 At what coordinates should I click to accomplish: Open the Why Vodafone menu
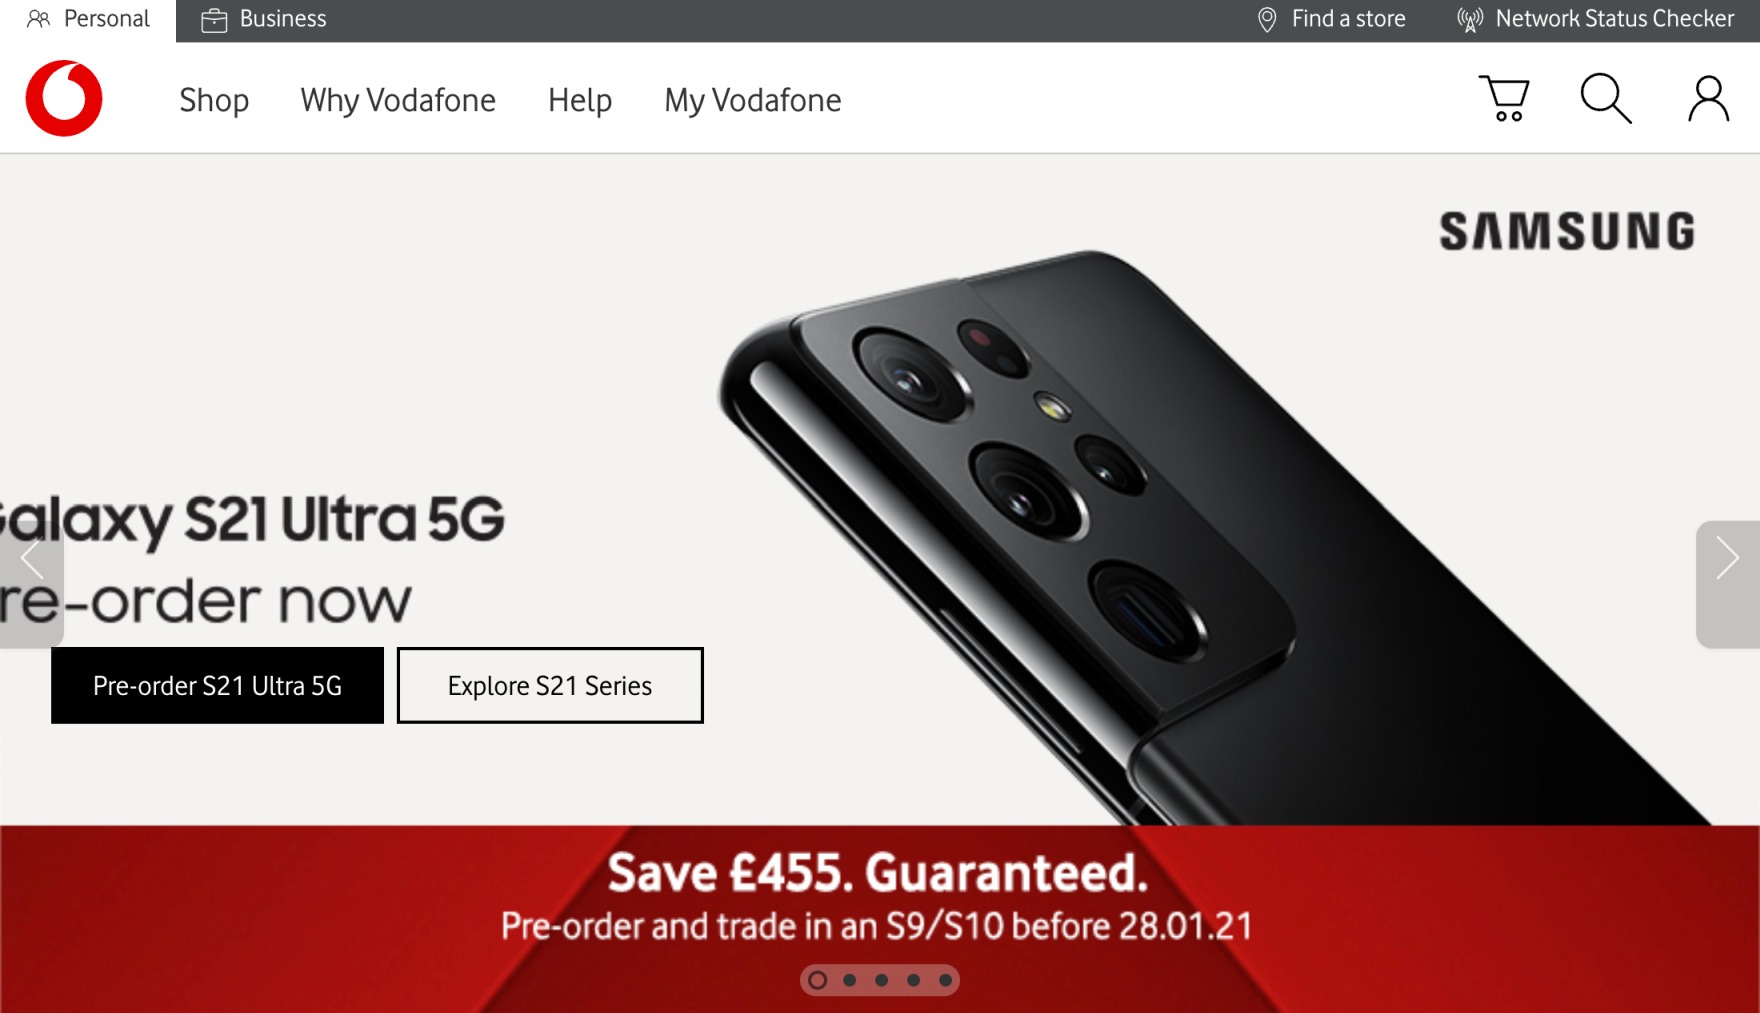pyautogui.click(x=398, y=100)
